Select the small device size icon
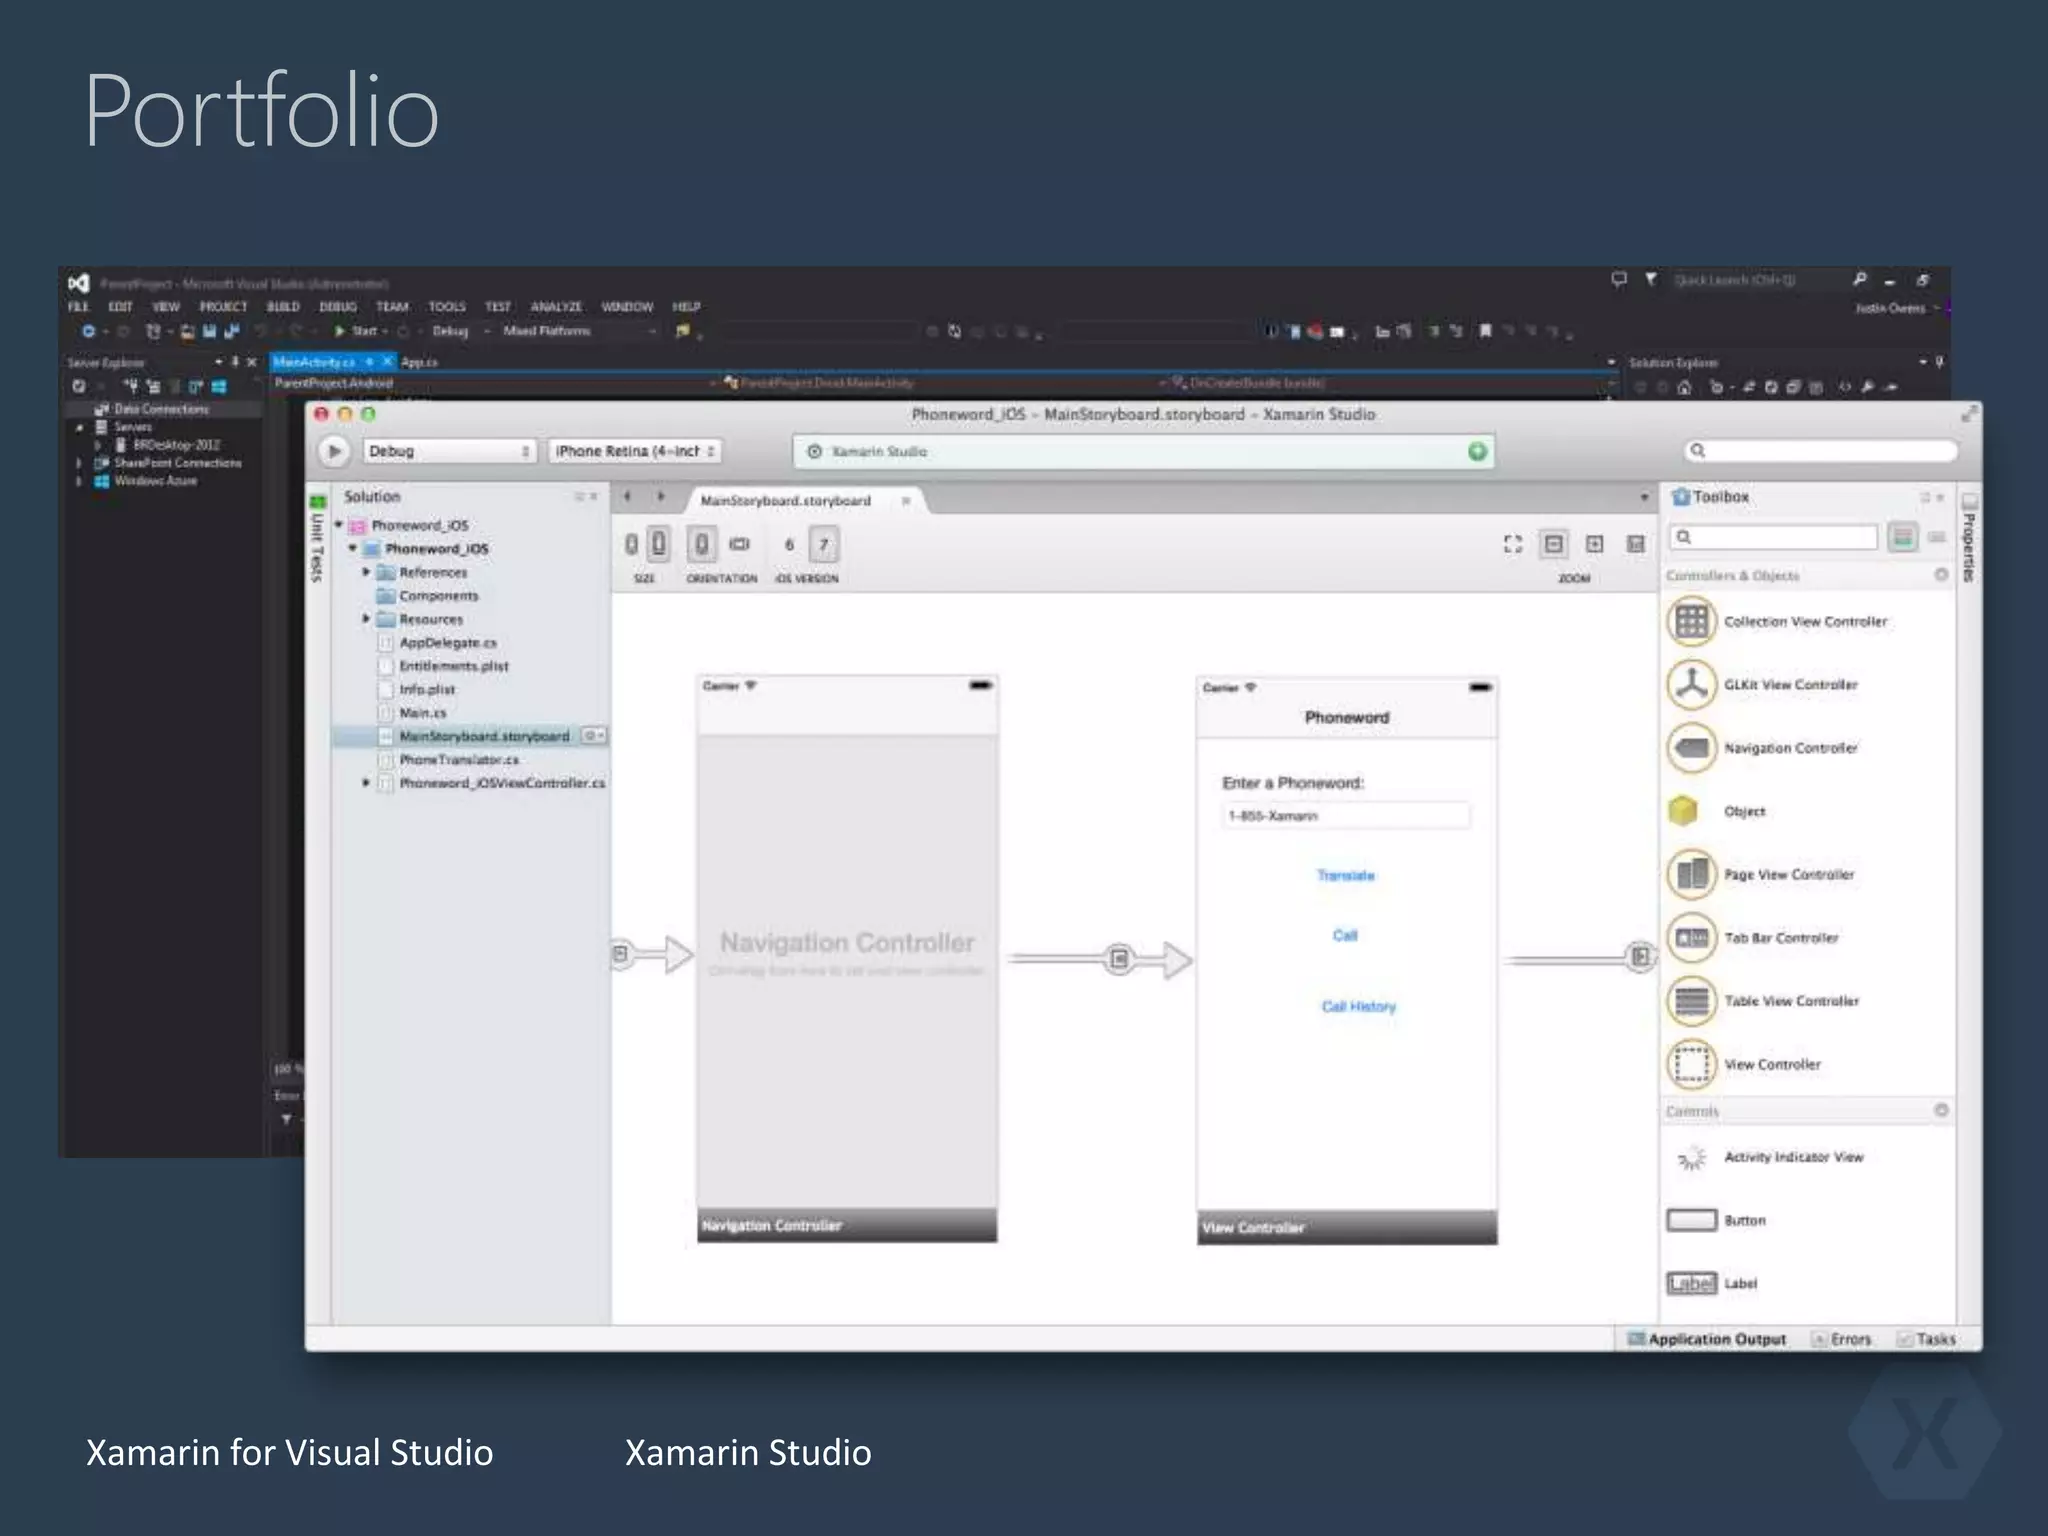 tap(631, 544)
